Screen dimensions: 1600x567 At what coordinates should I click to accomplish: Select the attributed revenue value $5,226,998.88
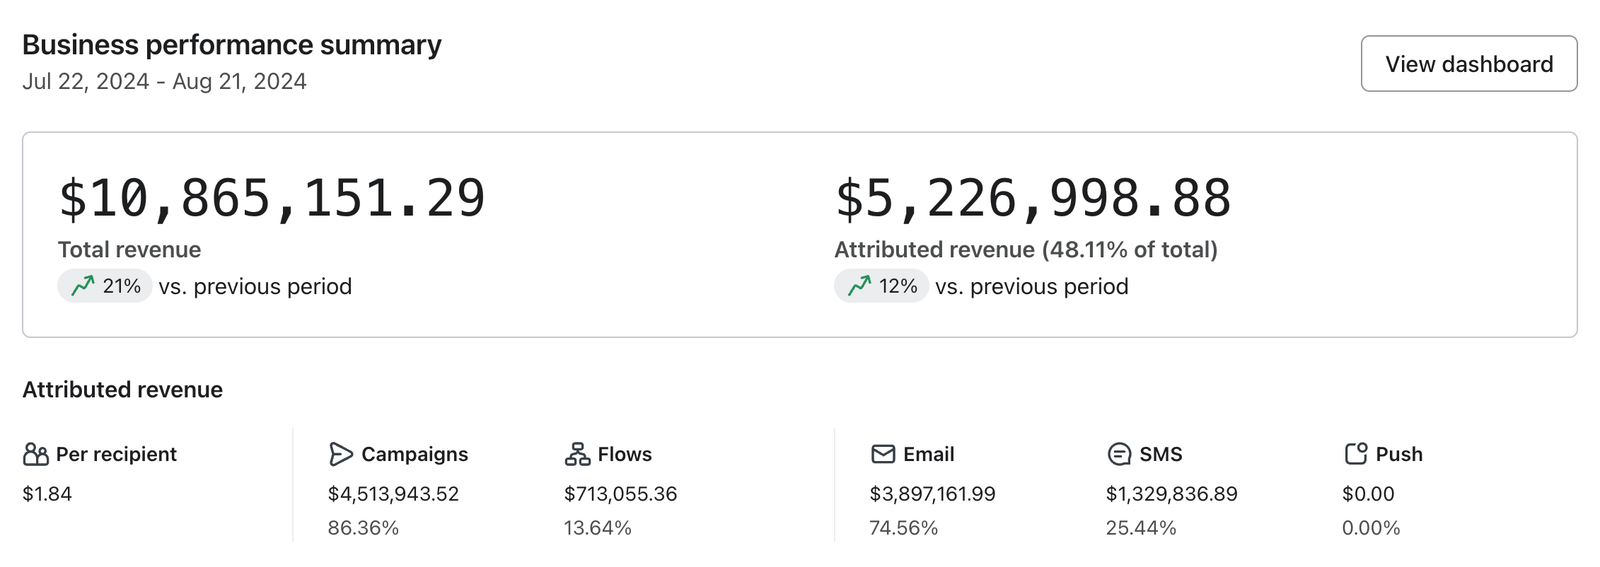(x=1033, y=198)
